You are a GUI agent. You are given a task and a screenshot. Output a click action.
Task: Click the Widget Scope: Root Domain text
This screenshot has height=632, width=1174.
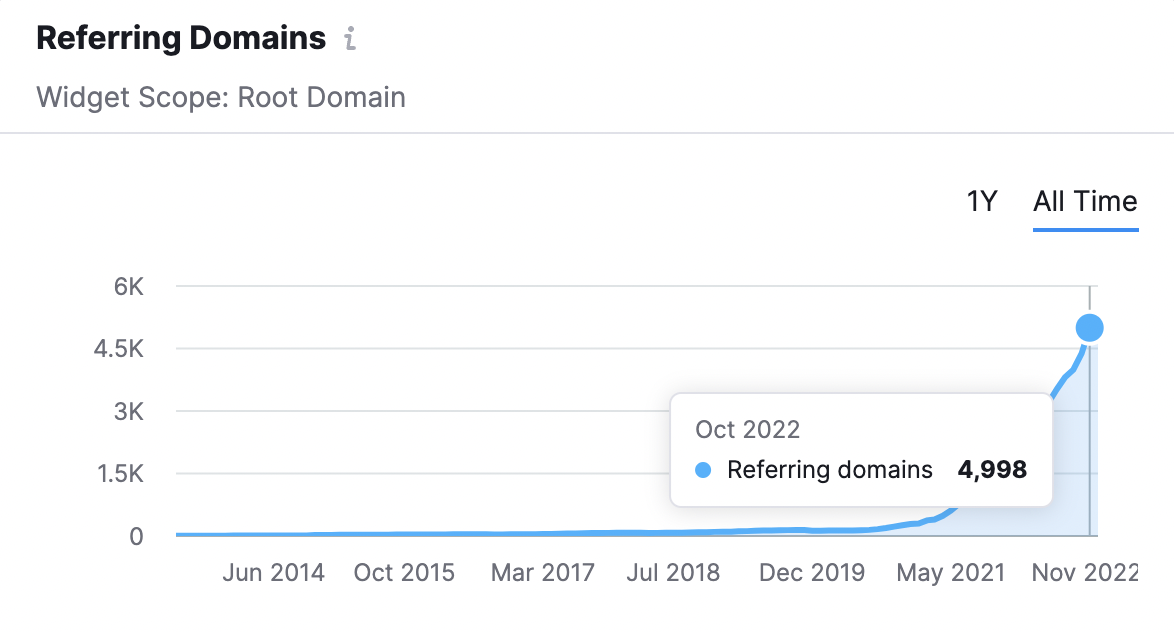coord(221,98)
